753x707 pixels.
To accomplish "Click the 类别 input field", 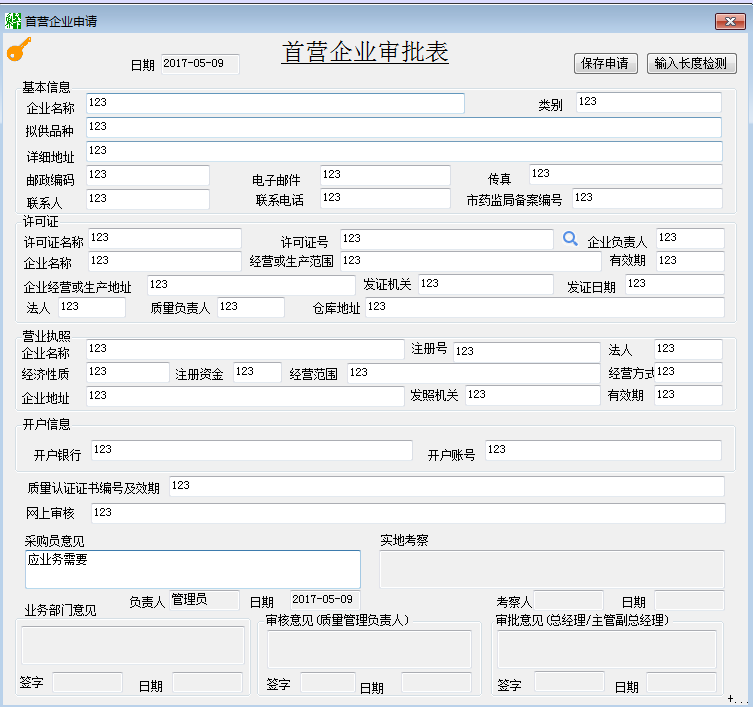I will coord(649,102).
